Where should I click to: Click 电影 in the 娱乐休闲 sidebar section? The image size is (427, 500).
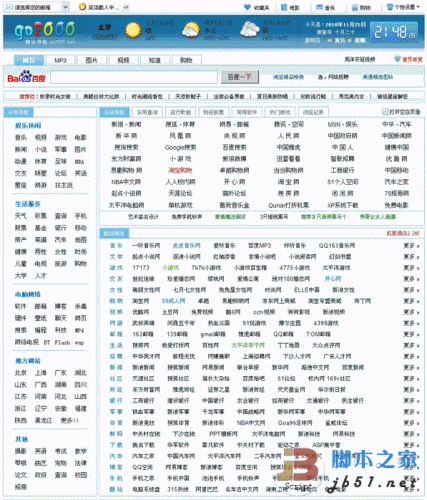tap(81, 137)
